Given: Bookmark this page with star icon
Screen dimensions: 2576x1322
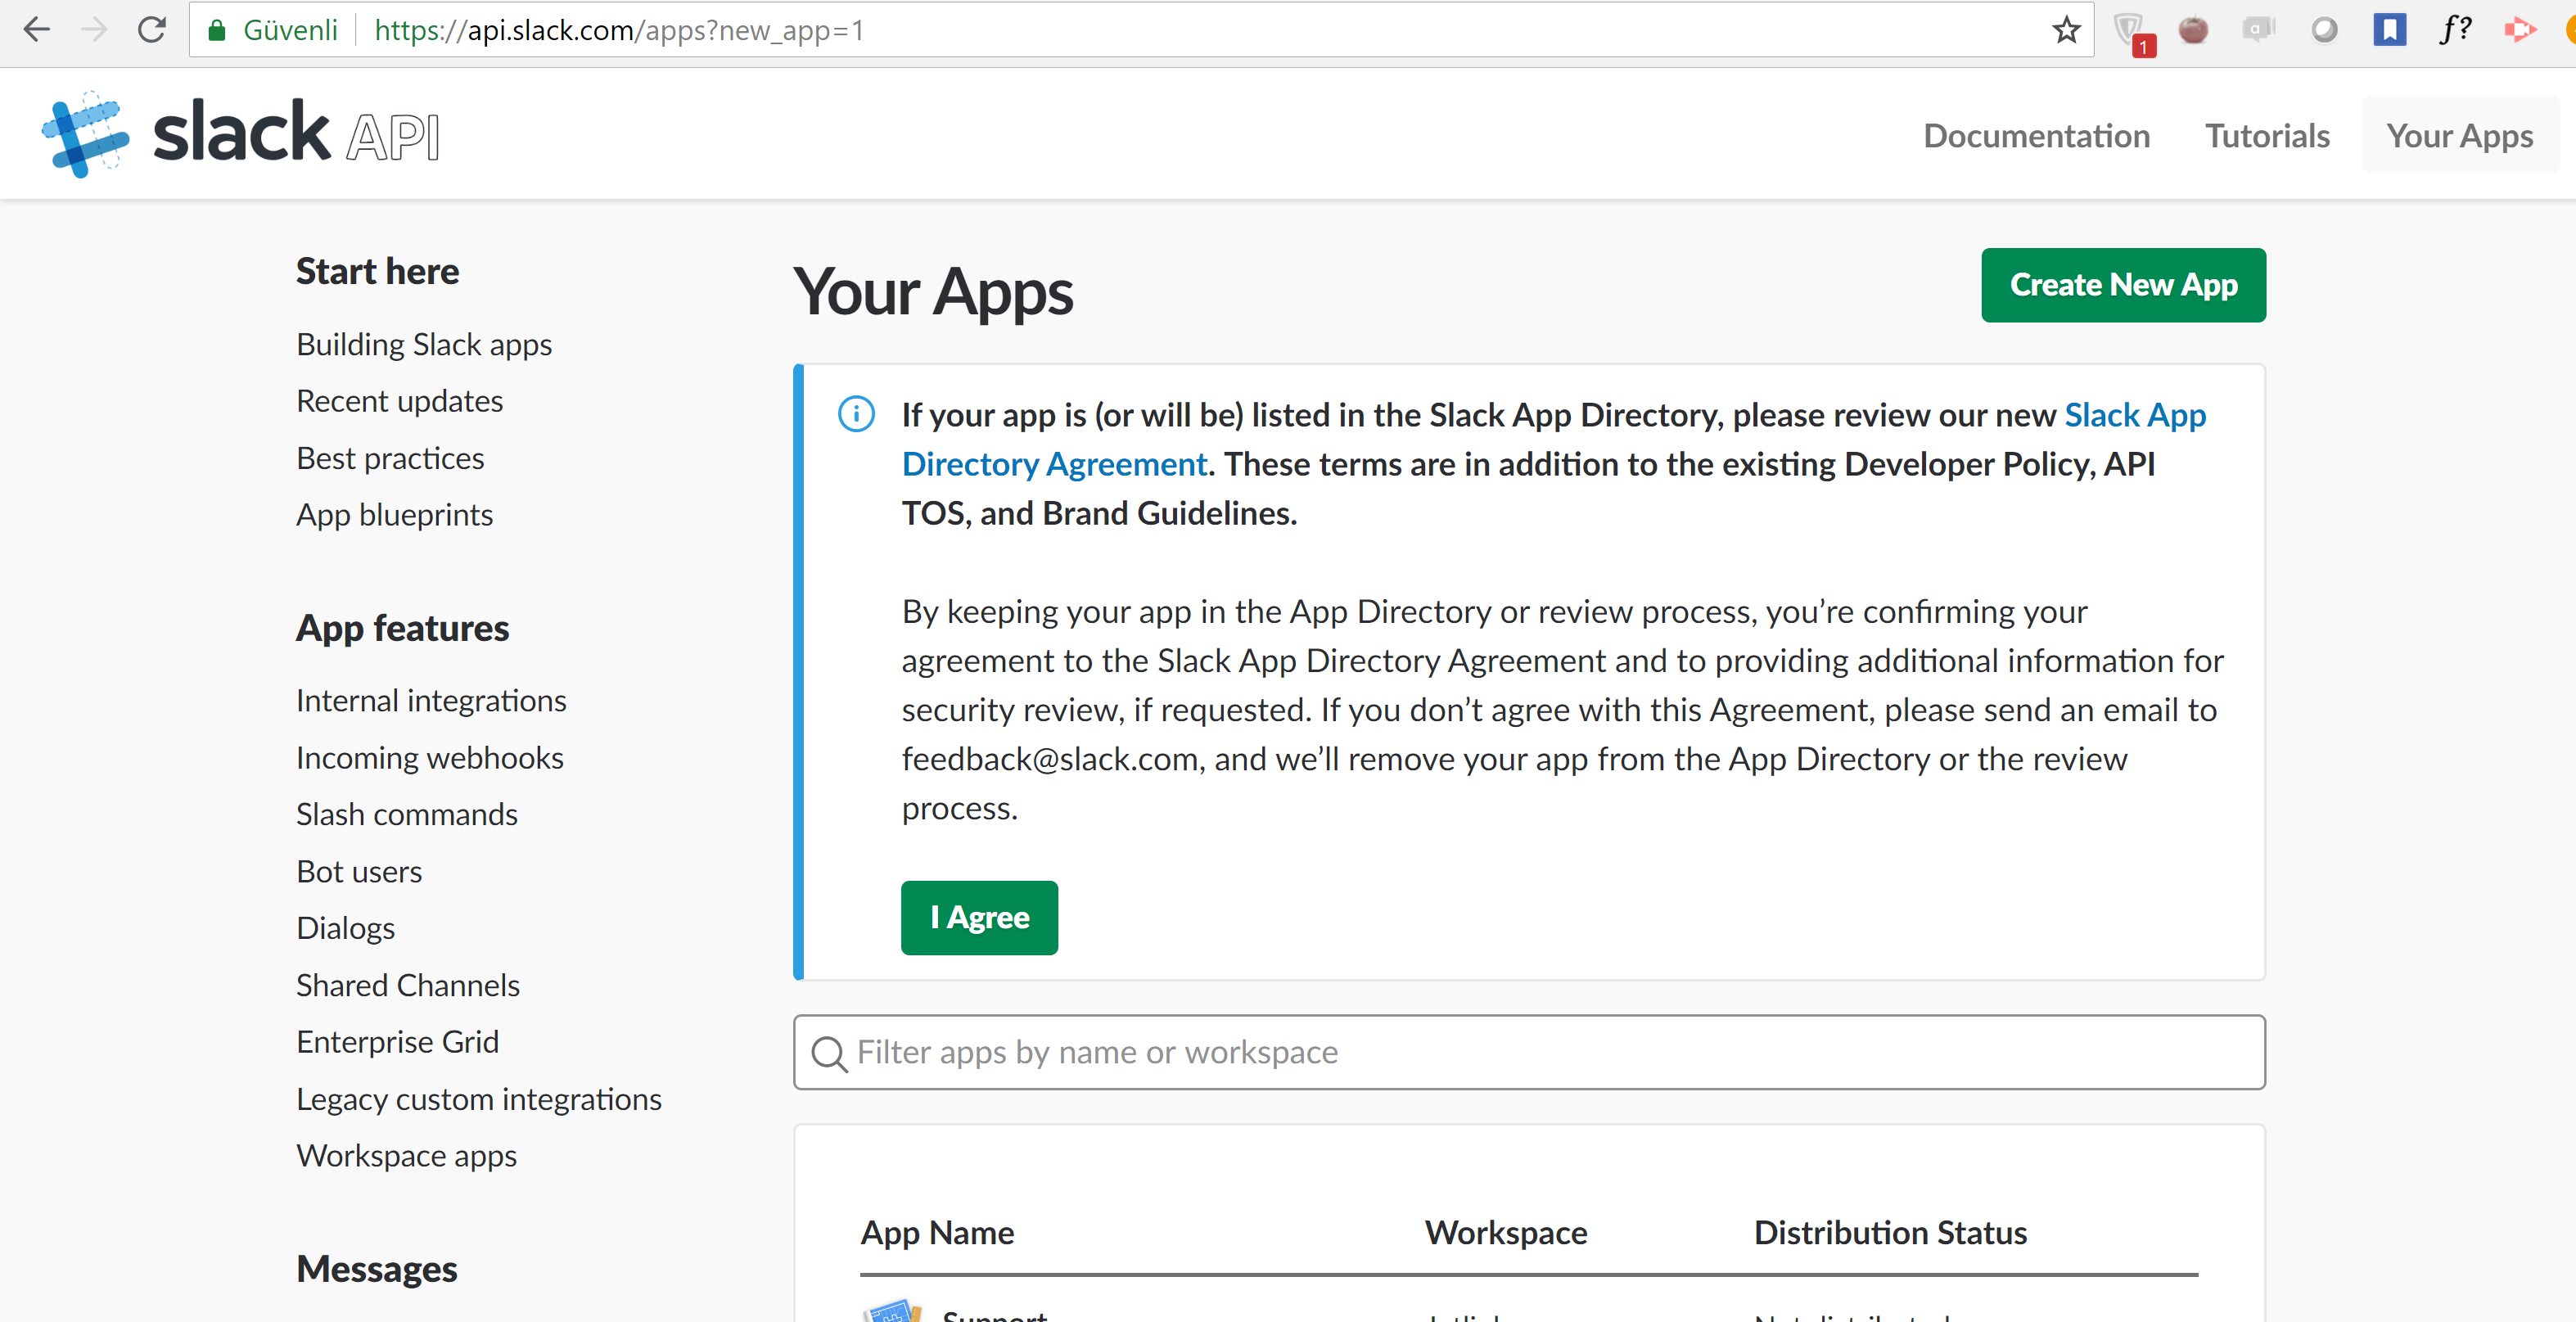Looking at the screenshot, I should click(x=2066, y=30).
